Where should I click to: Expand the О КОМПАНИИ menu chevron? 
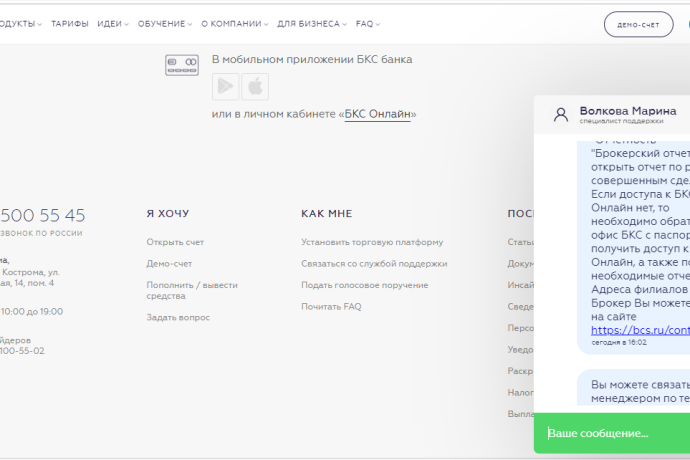[x=266, y=25]
